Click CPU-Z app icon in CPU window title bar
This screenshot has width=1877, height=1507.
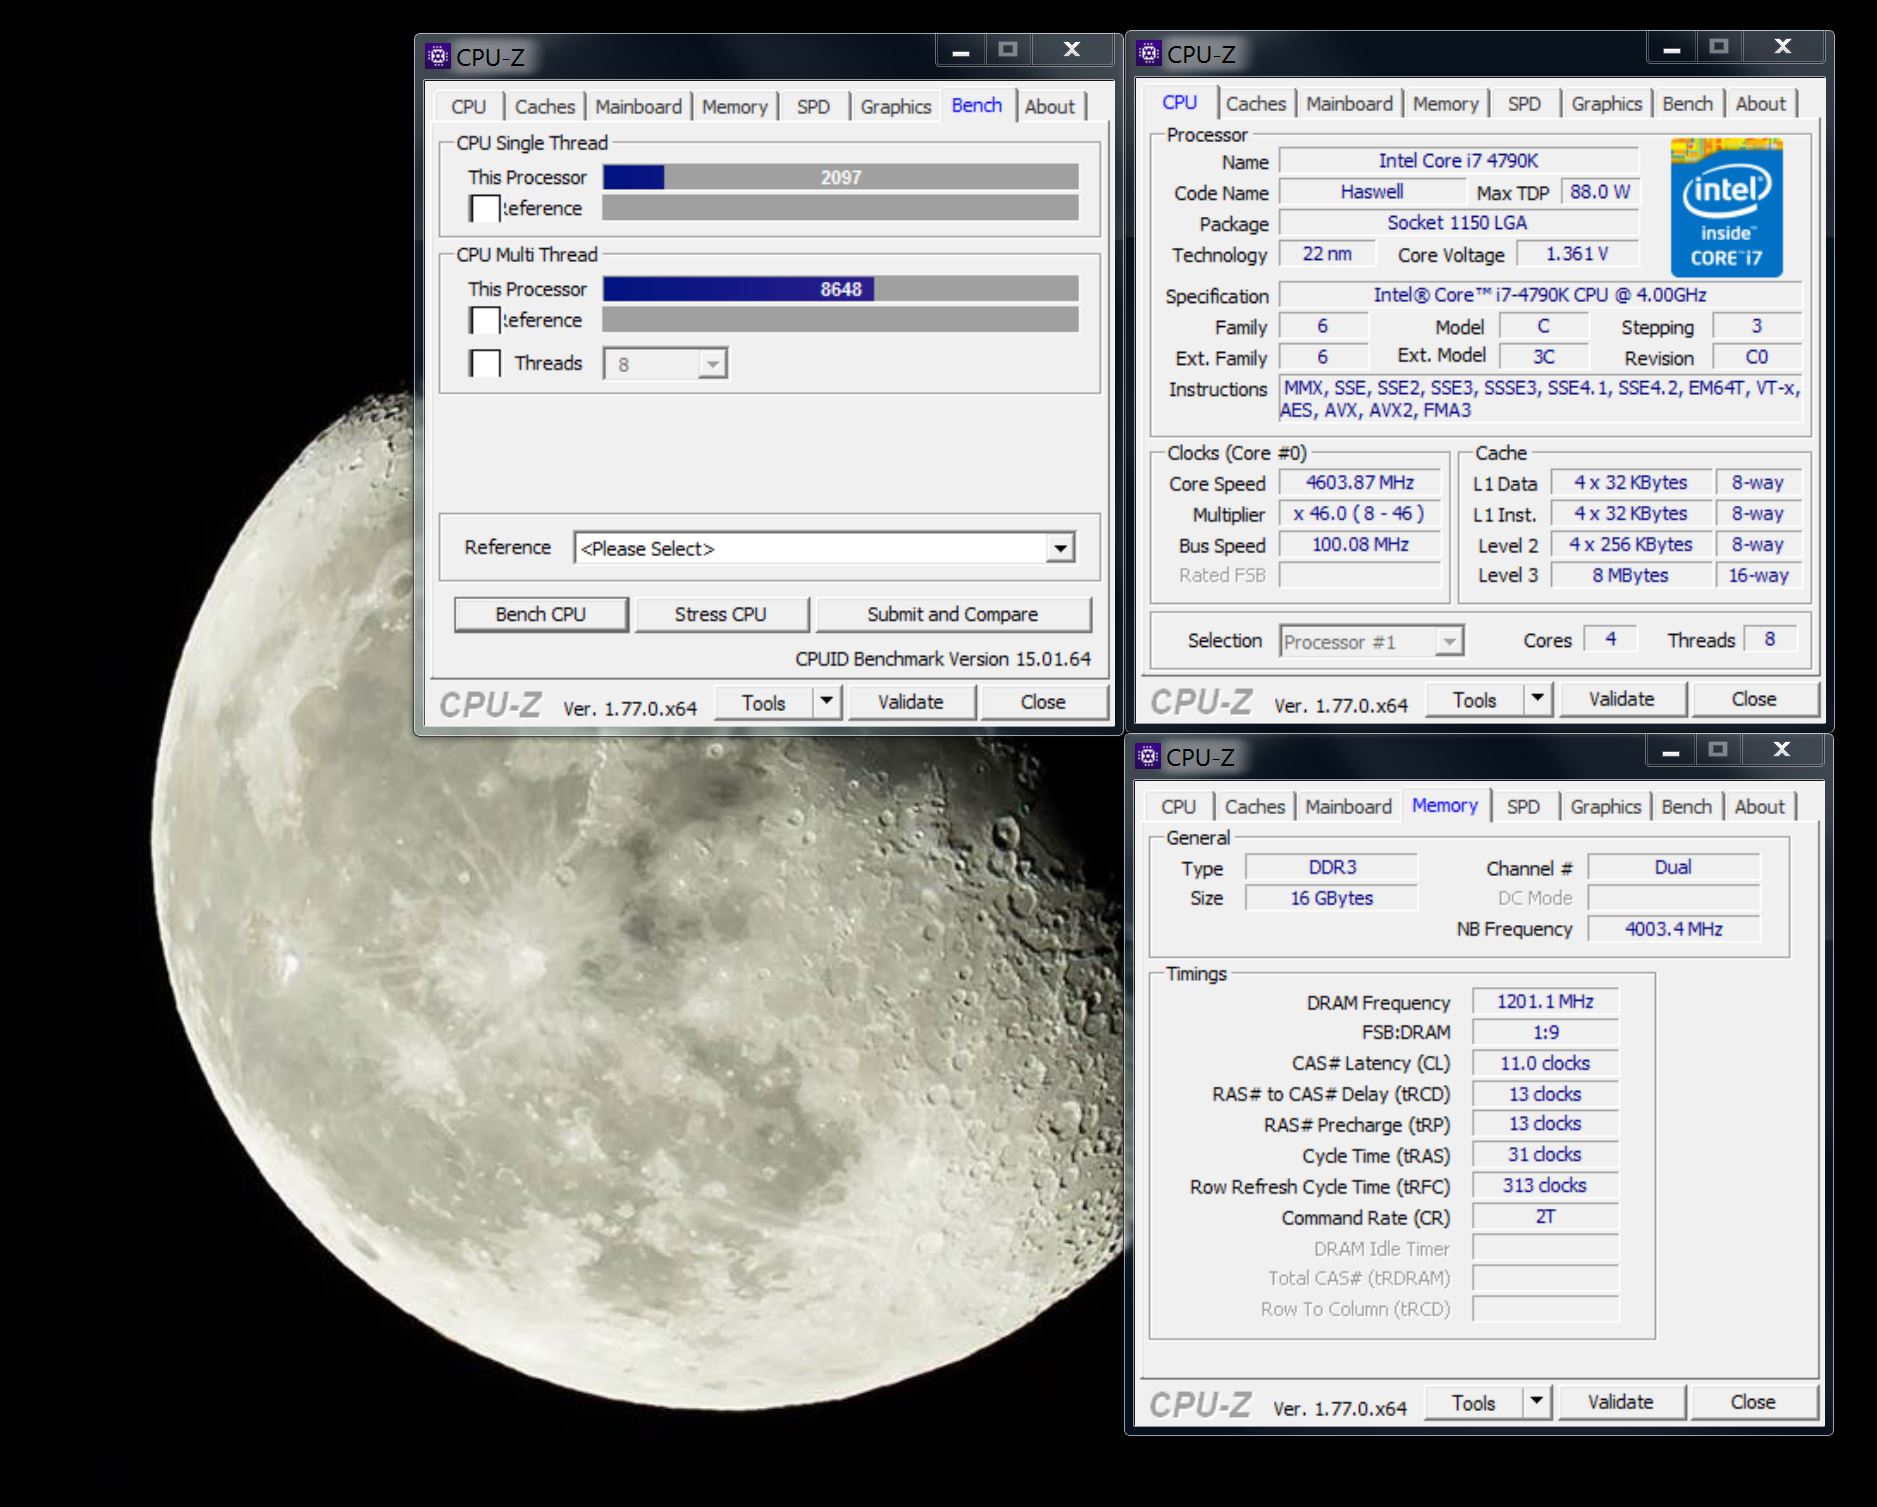pos(1149,53)
